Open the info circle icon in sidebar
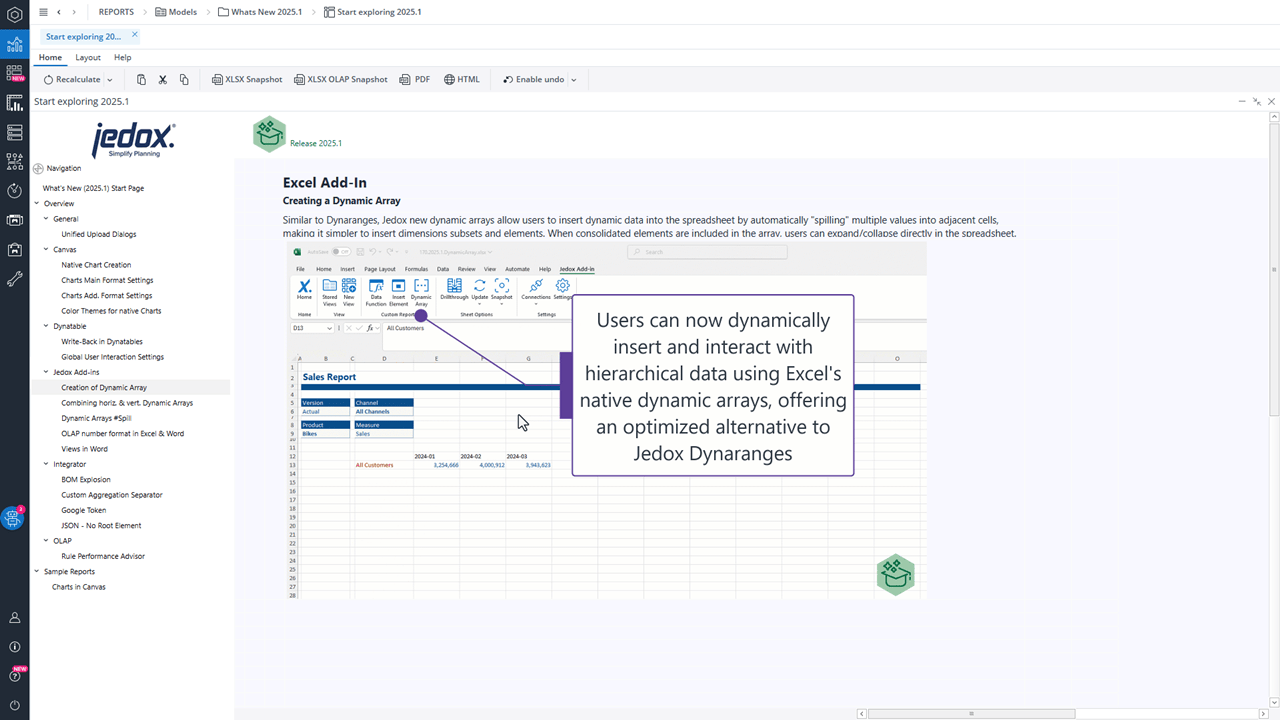 [x=14, y=647]
